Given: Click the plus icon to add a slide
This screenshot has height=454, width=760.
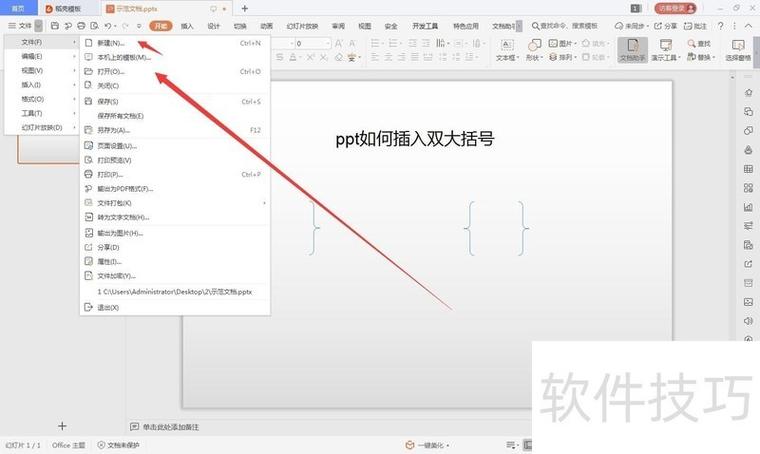Looking at the screenshot, I should [62, 426].
